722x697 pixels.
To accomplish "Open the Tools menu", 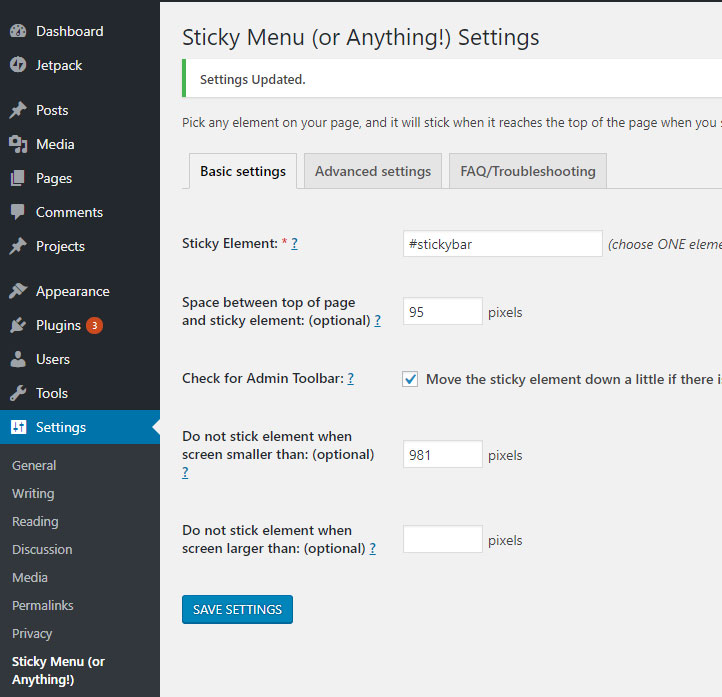I will pyautogui.click(x=52, y=394).
